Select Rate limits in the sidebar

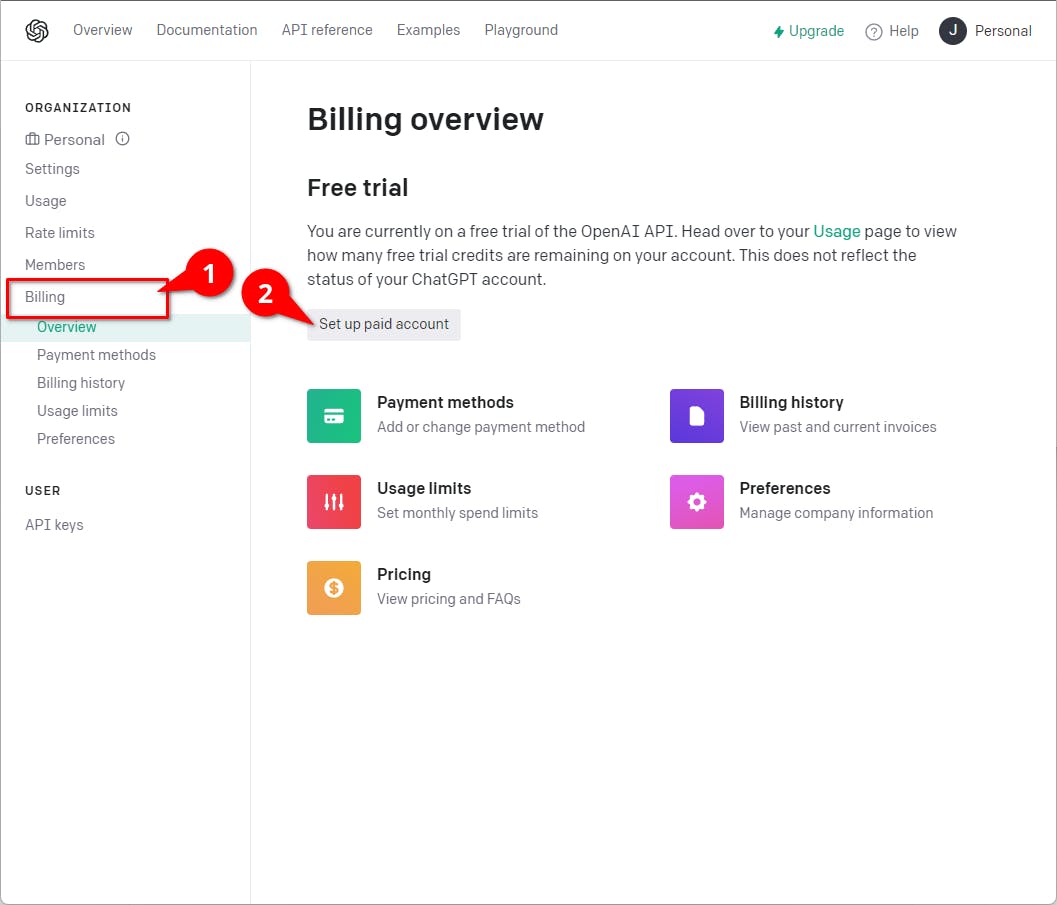coord(60,233)
